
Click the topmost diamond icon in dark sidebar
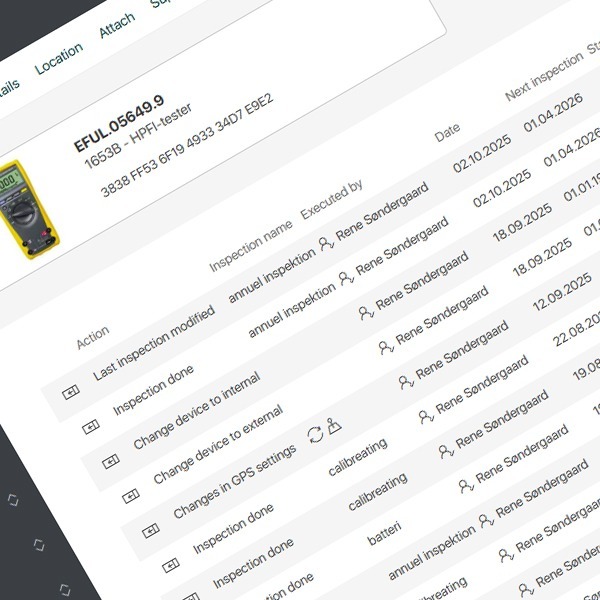point(13,497)
